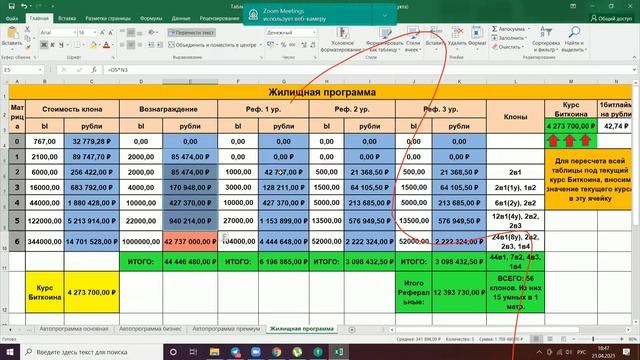The width and height of the screenshot is (640, 360).
Task: Toggle center horizontal alignment
Action: coord(131,45)
